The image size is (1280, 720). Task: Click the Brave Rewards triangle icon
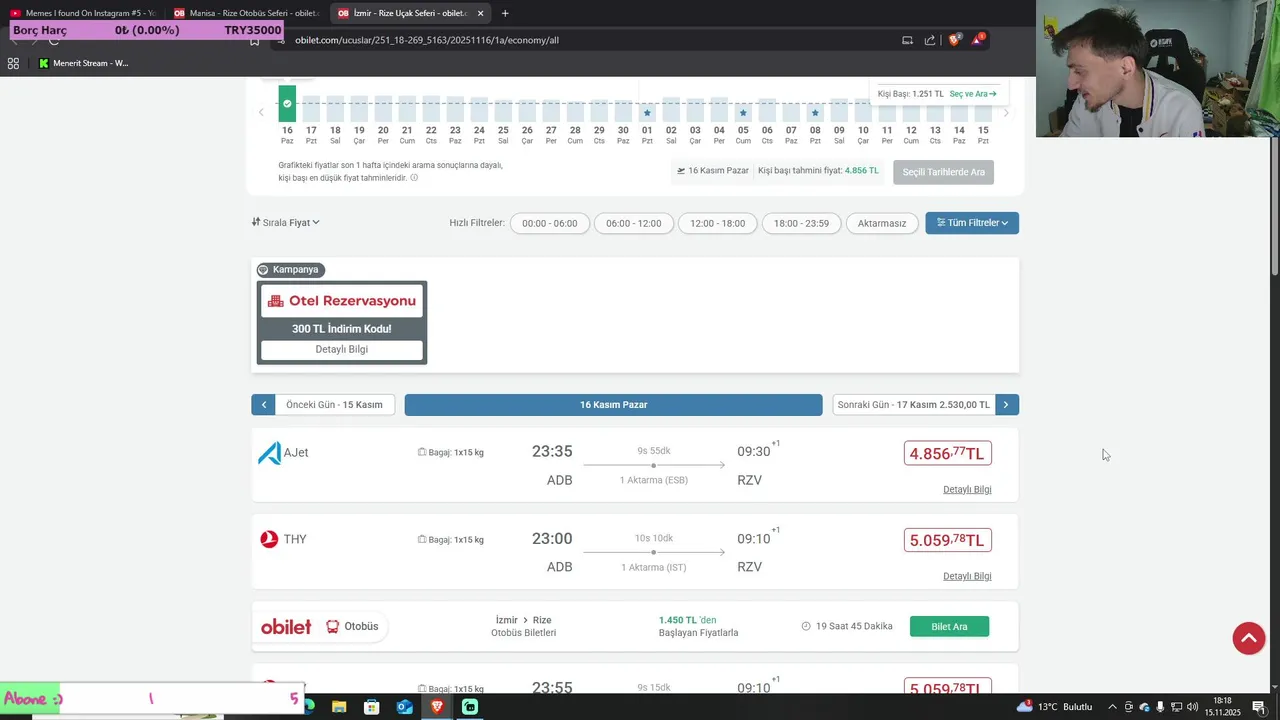click(x=979, y=40)
